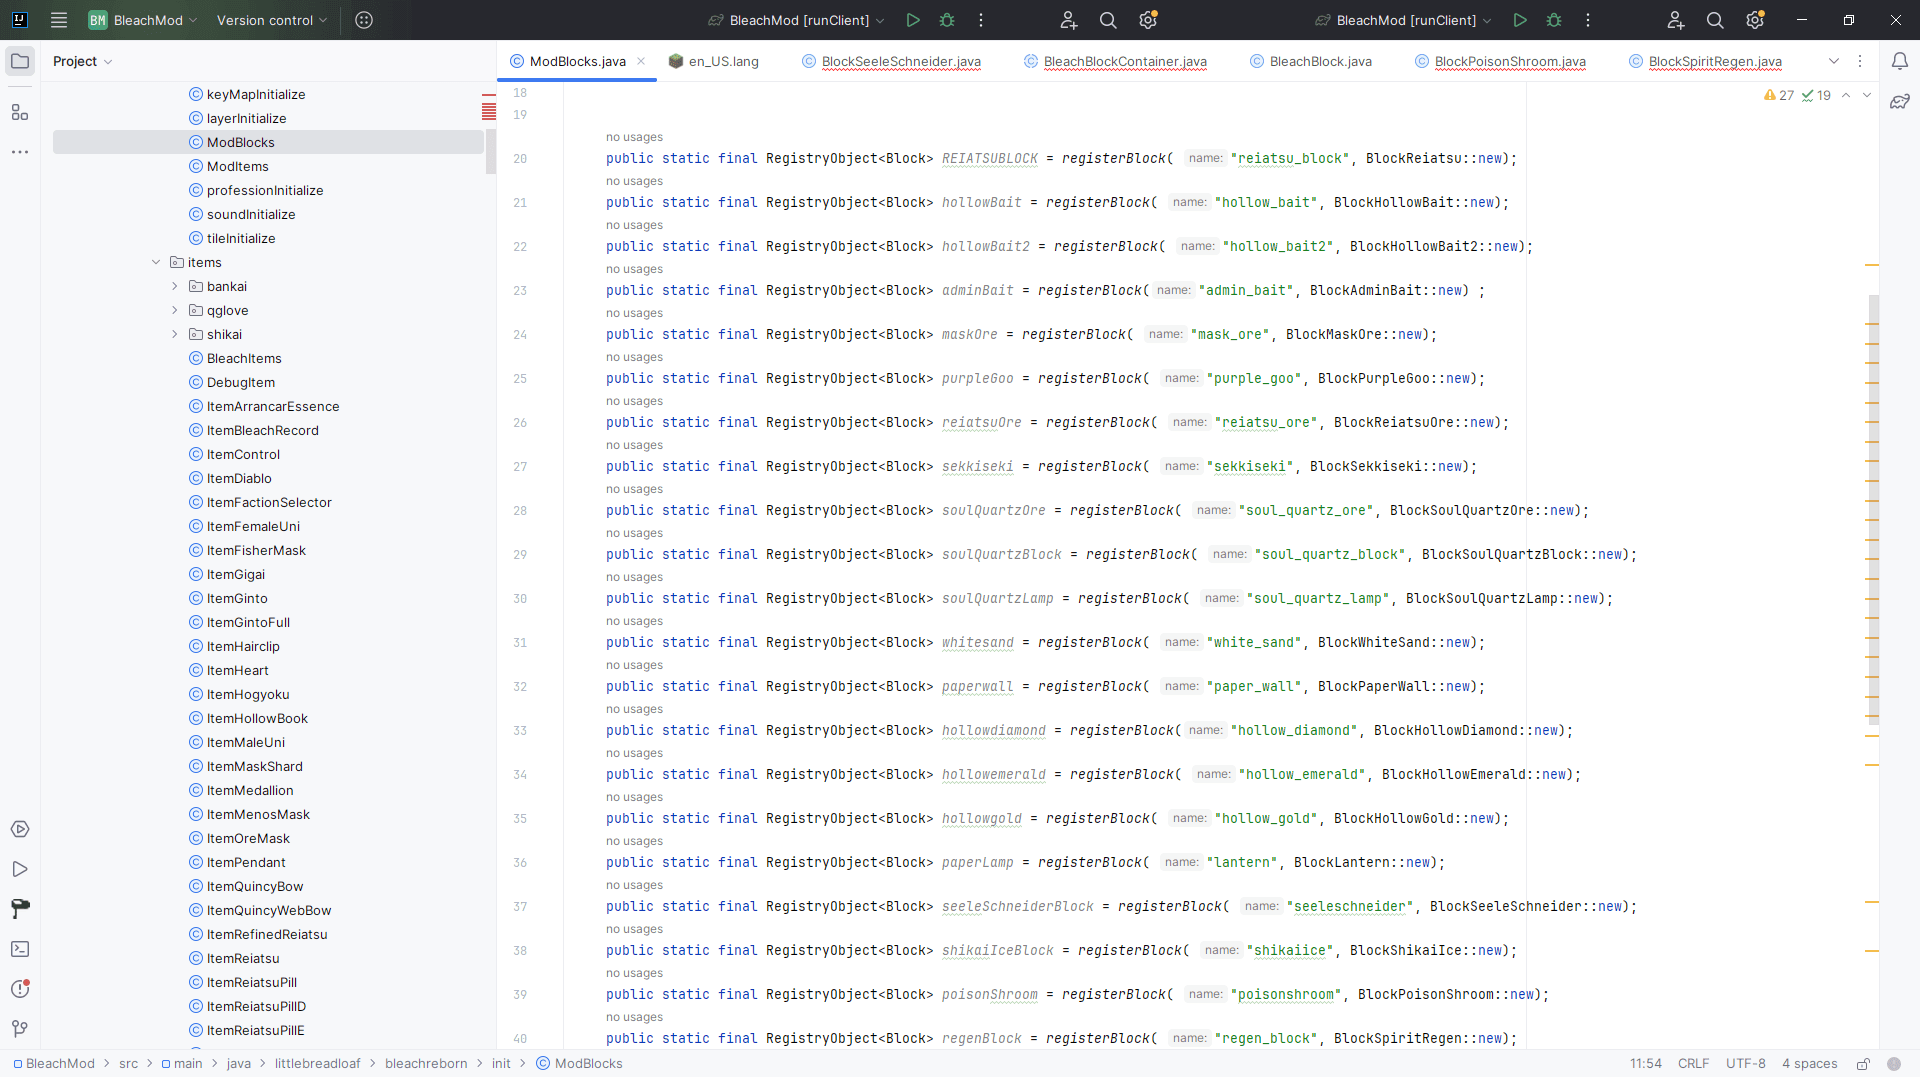Select BleachItems class in project tree
This screenshot has height=1077, width=1920.
click(x=244, y=358)
